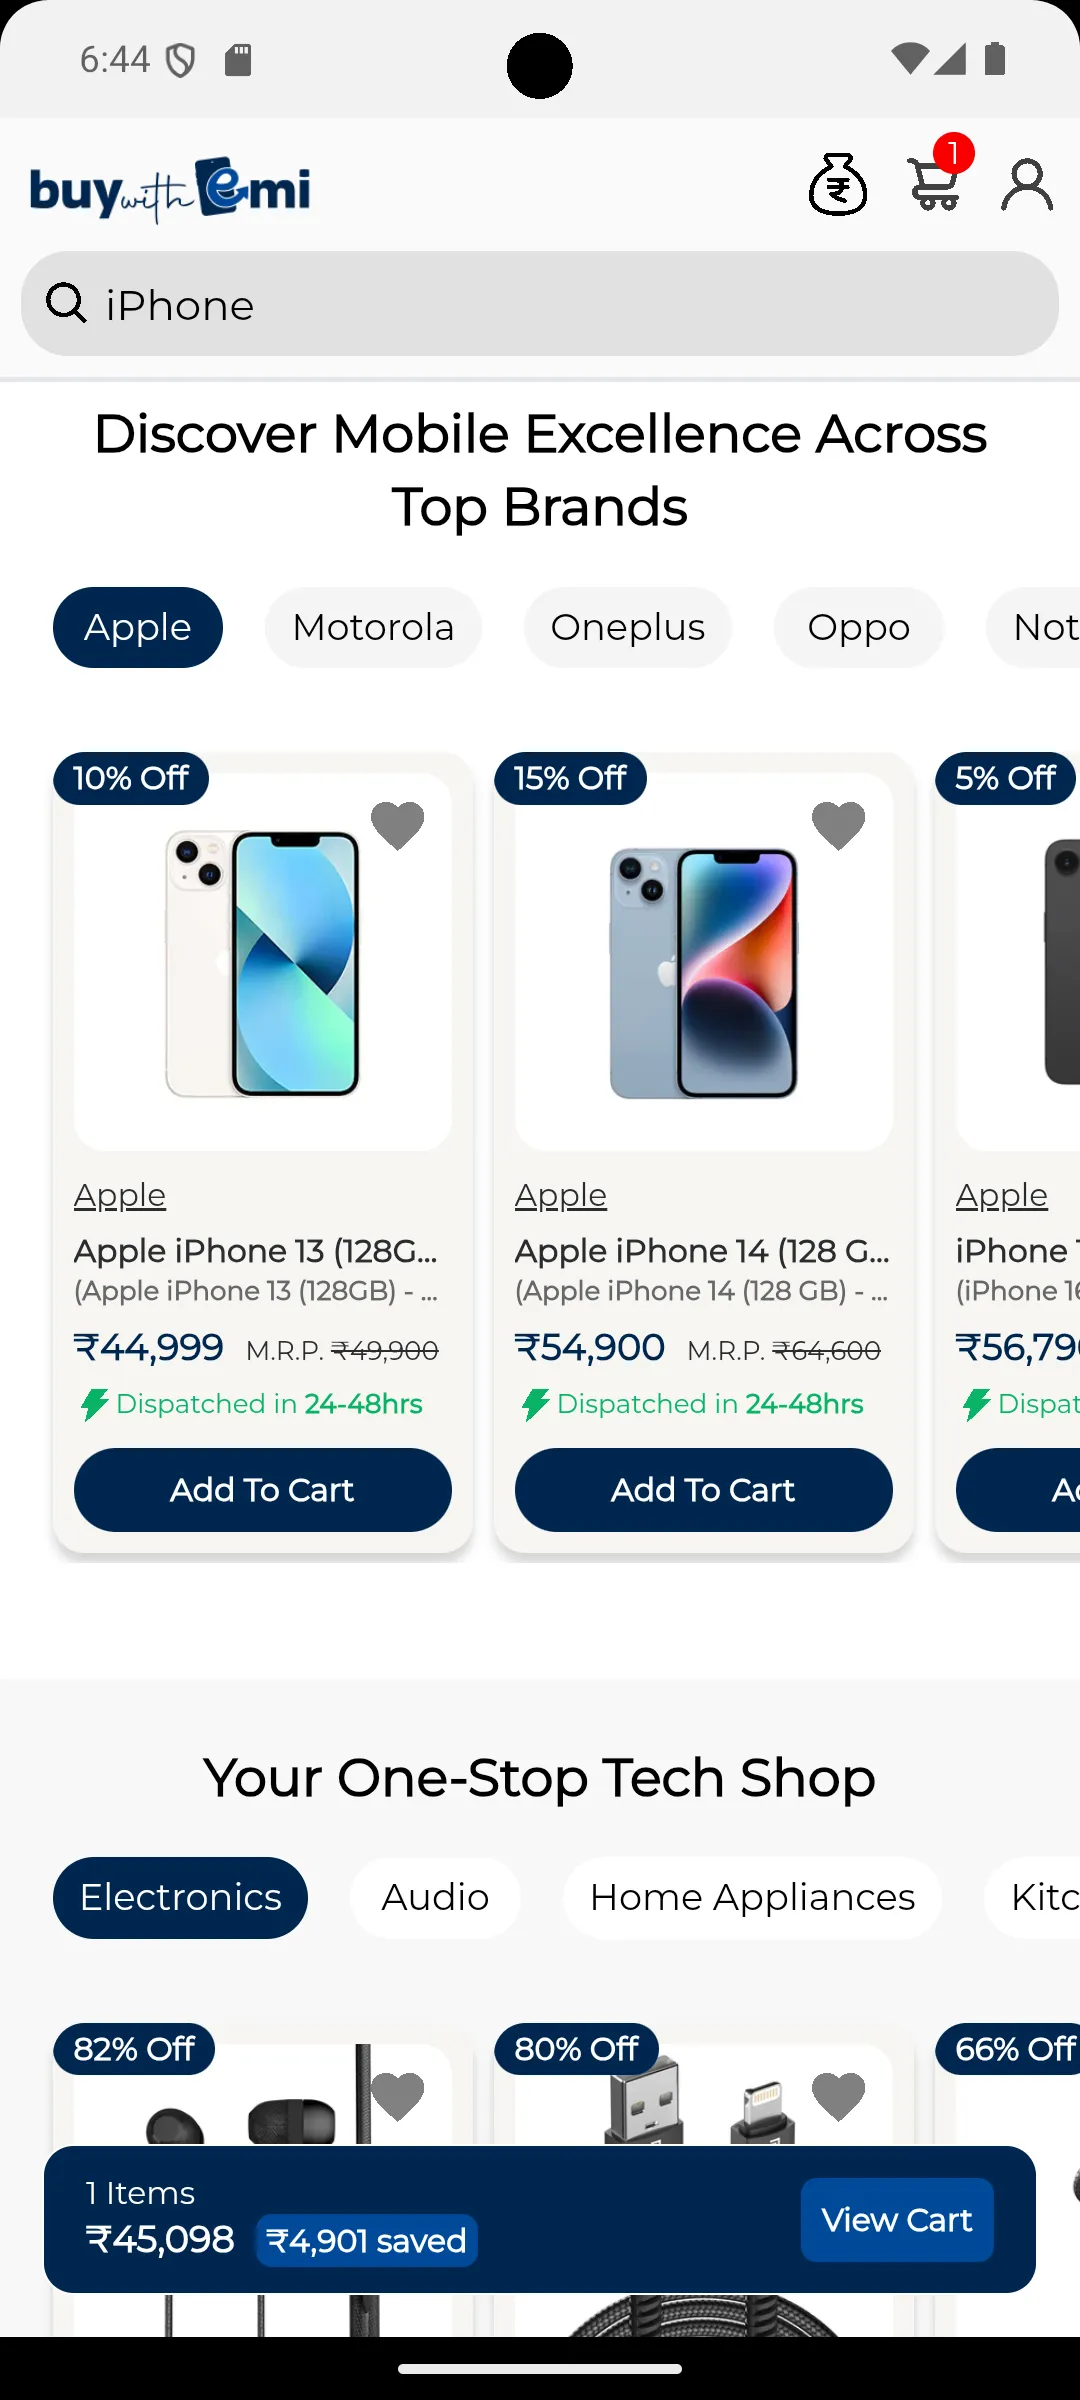Add iPhone 13 to wishlist heart
The height and width of the screenshot is (2400, 1080).
(397, 823)
